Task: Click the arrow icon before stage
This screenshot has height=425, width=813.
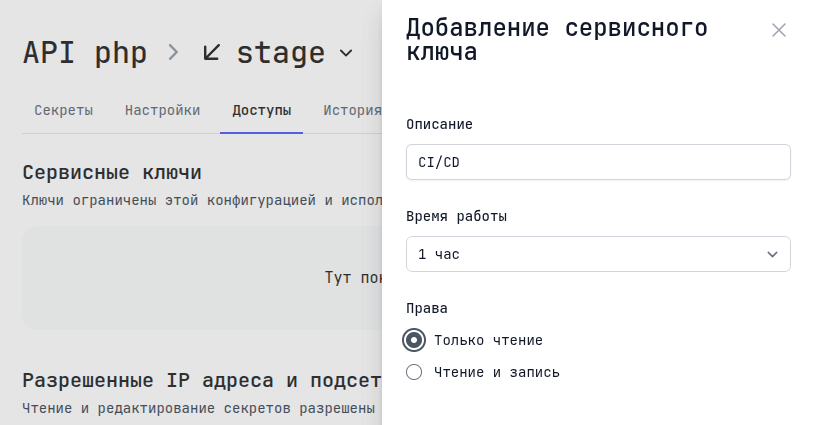Action: click(x=212, y=52)
